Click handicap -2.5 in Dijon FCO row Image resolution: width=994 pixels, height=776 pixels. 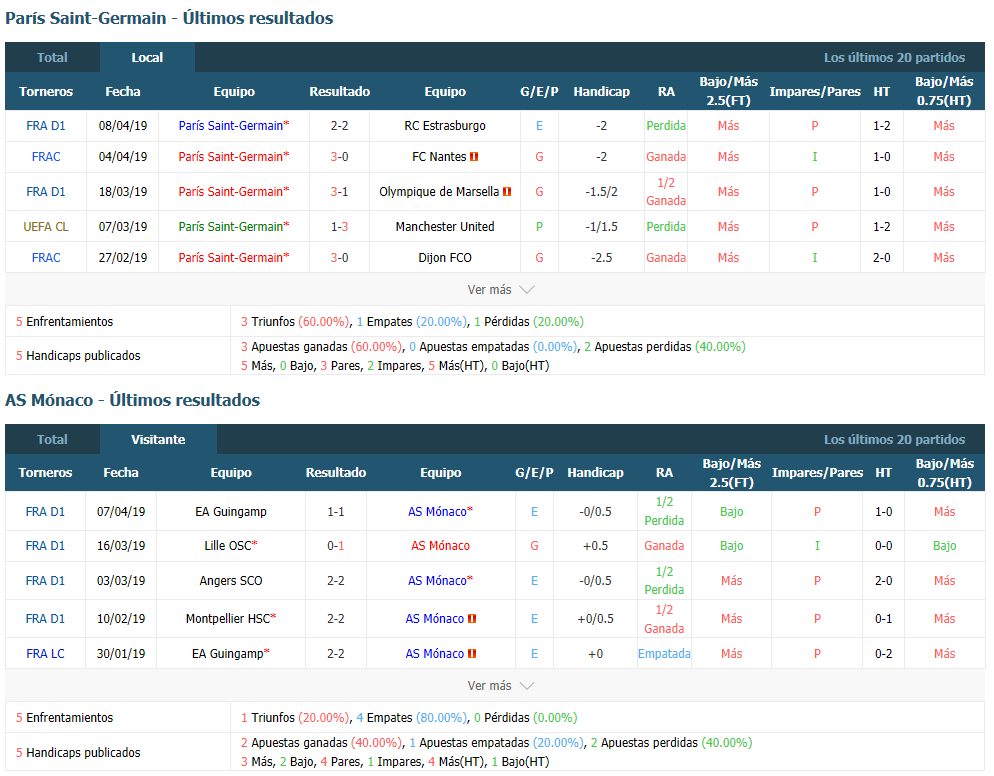[x=601, y=257]
